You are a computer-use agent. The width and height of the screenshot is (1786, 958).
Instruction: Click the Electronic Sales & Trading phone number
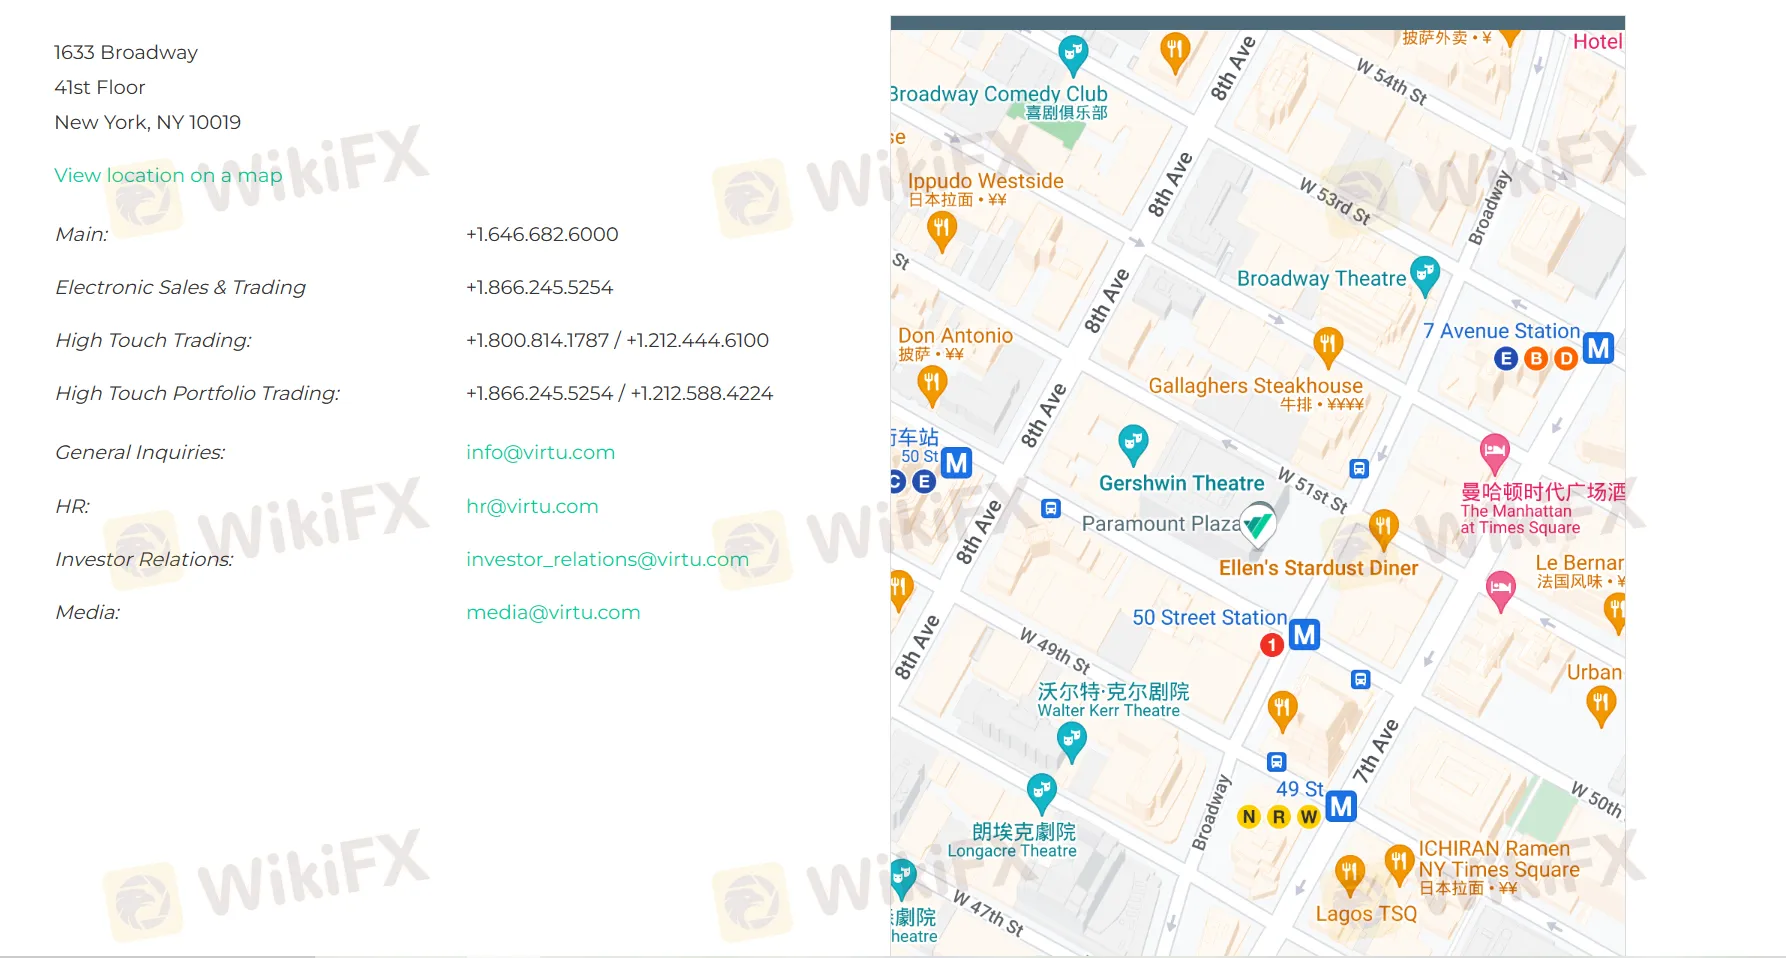pos(539,287)
